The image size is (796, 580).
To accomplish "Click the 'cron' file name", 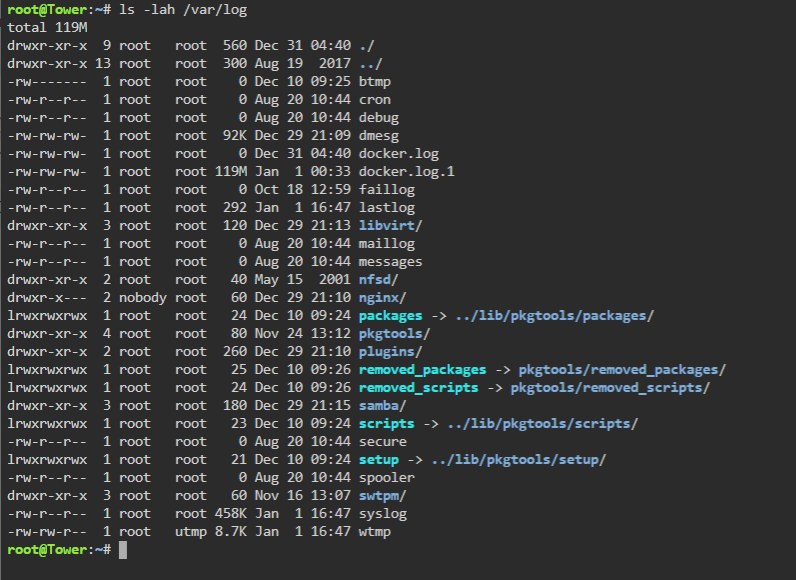I will click(375, 99).
